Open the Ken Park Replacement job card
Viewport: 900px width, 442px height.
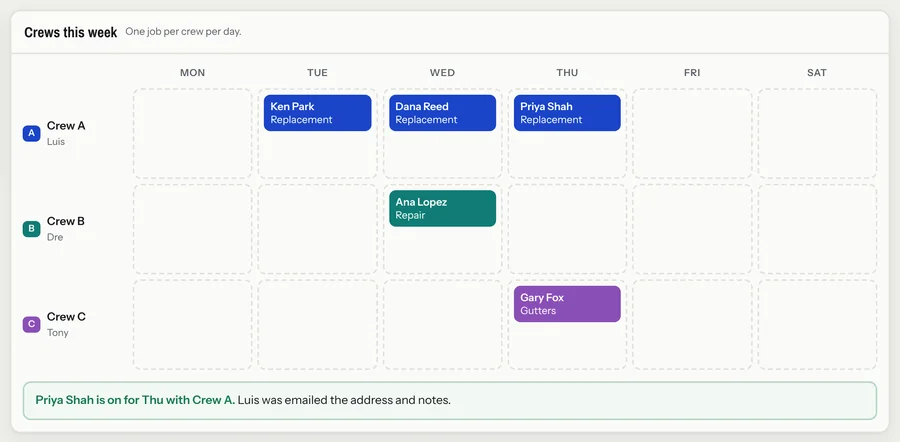(317, 113)
